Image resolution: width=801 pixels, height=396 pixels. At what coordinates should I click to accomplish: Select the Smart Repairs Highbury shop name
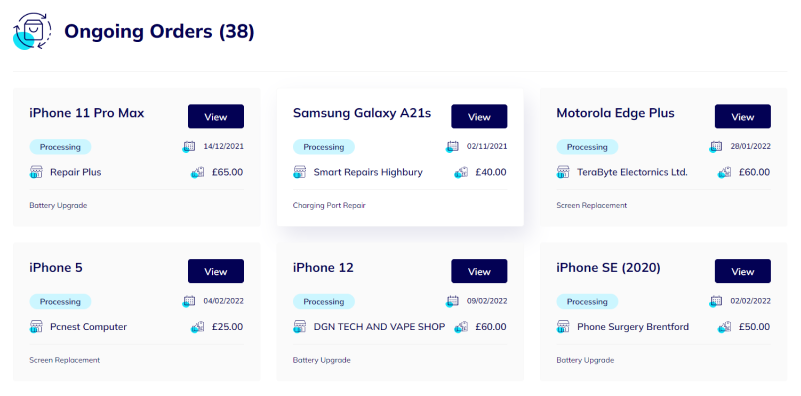[x=368, y=172]
